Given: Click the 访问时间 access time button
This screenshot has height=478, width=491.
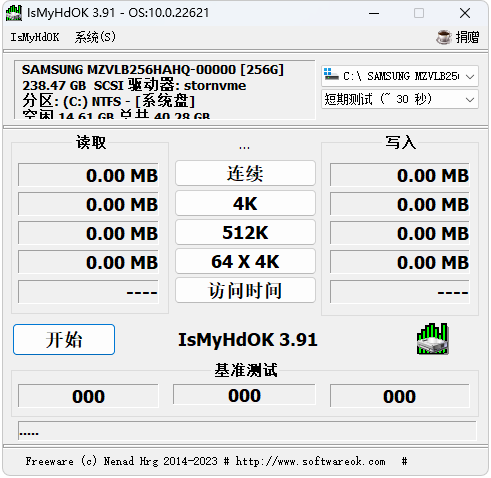Looking at the screenshot, I should click(x=245, y=290).
